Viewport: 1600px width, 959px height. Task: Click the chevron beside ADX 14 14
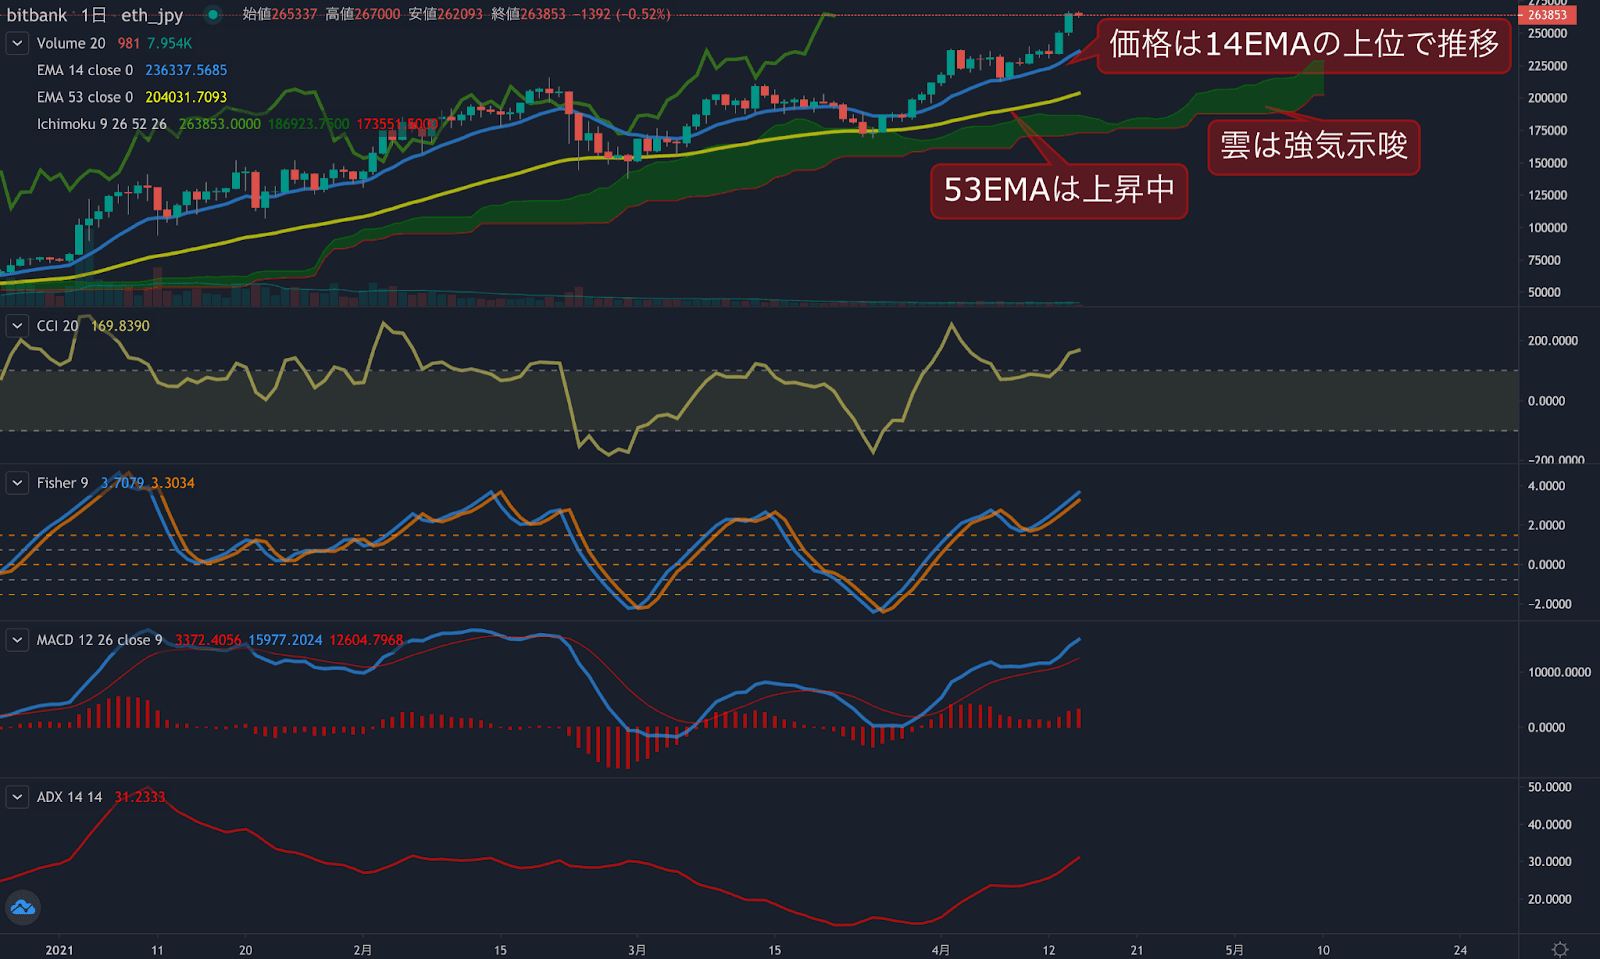[x=17, y=797]
